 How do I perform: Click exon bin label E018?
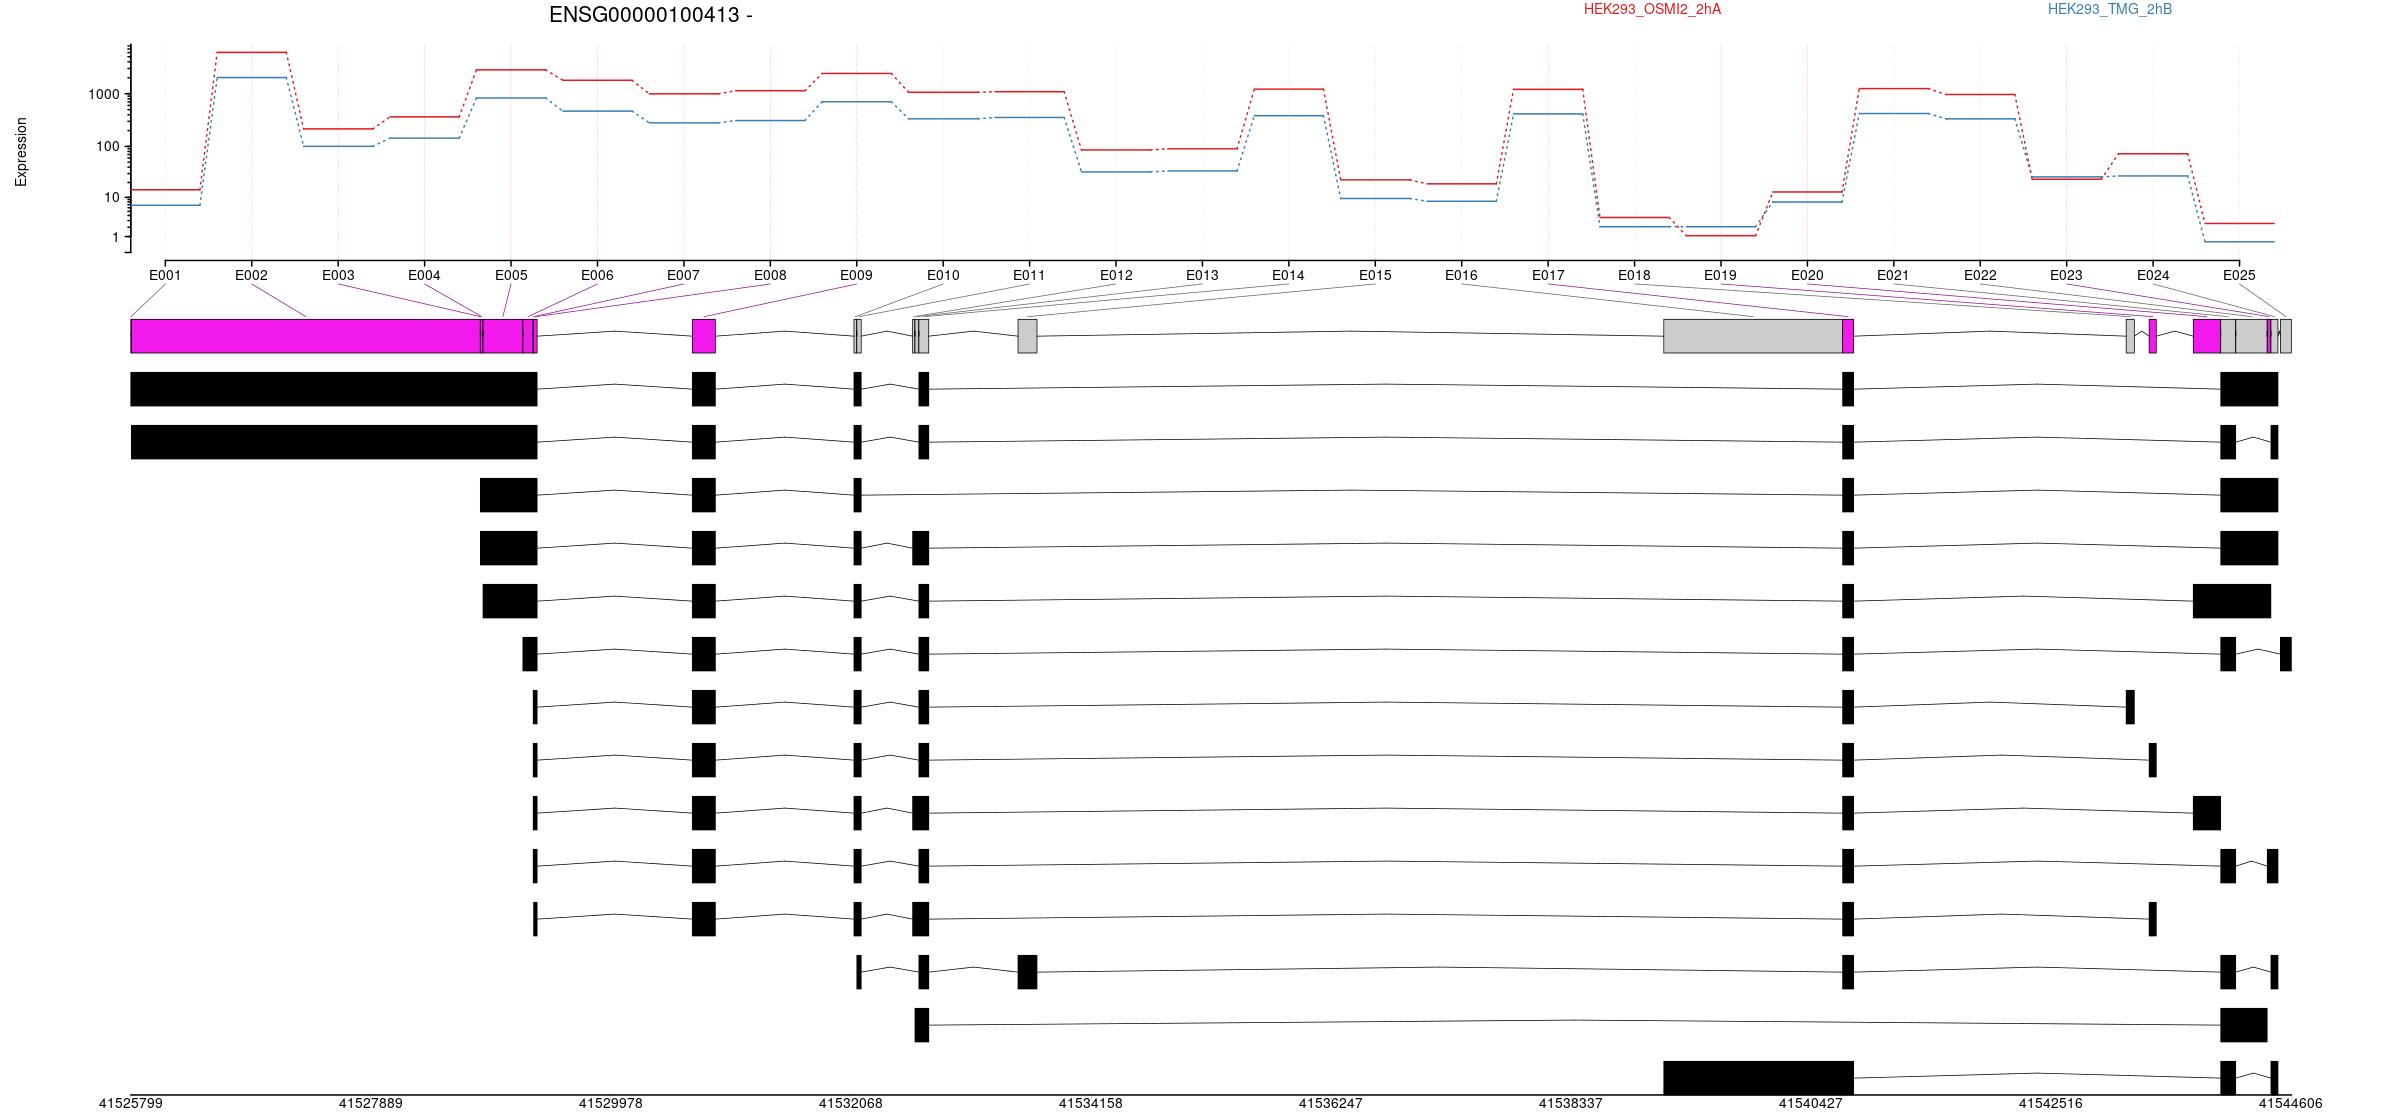[1634, 275]
